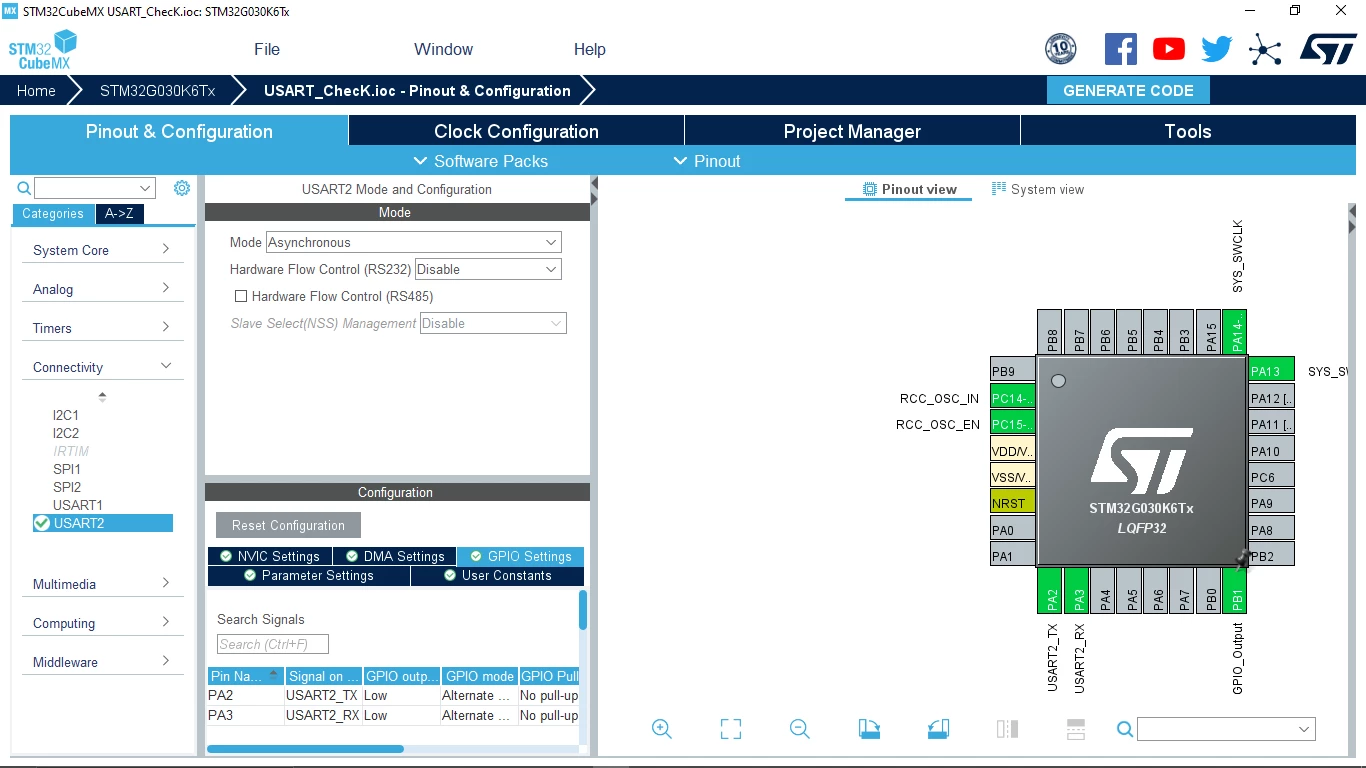Expand the Computing category
This screenshot has height=768, width=1366.
point(102,623)
